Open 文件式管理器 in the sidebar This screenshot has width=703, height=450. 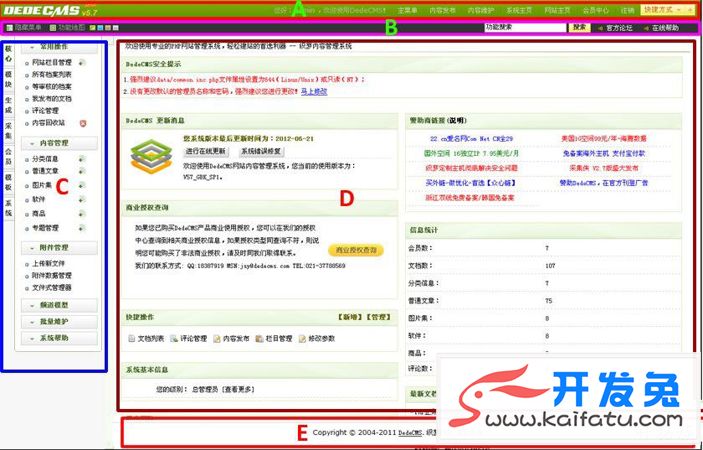click(52, 288)
